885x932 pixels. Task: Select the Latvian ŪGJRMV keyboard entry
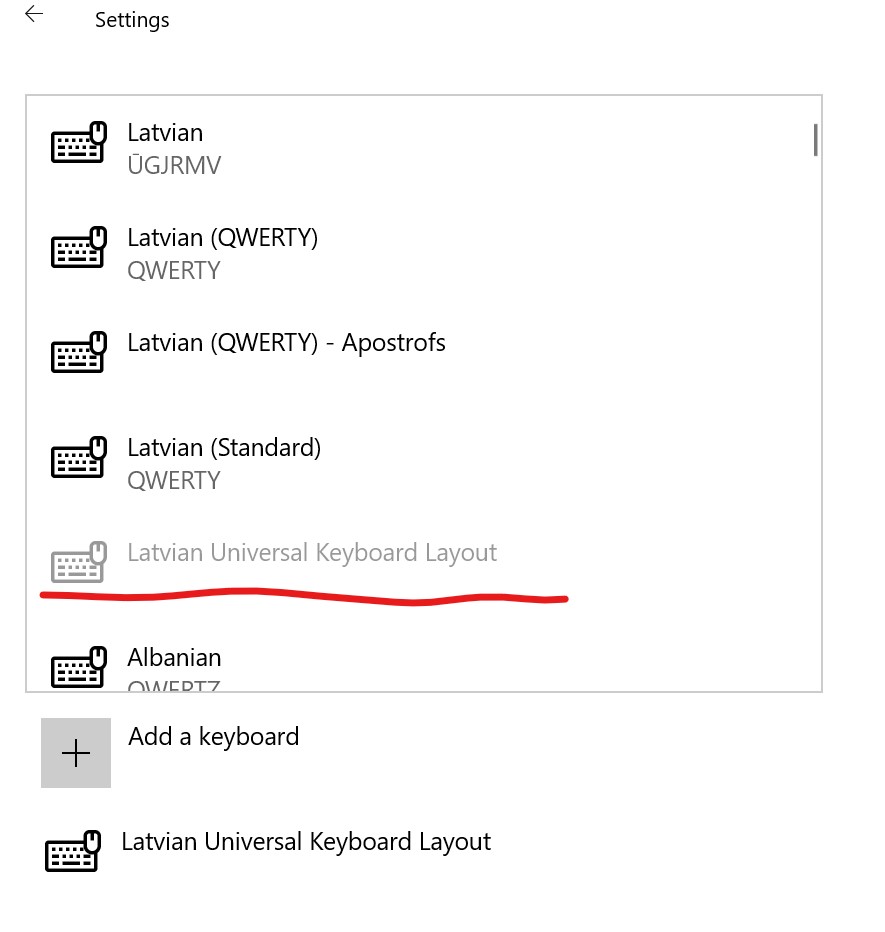[x=423, y=149]
